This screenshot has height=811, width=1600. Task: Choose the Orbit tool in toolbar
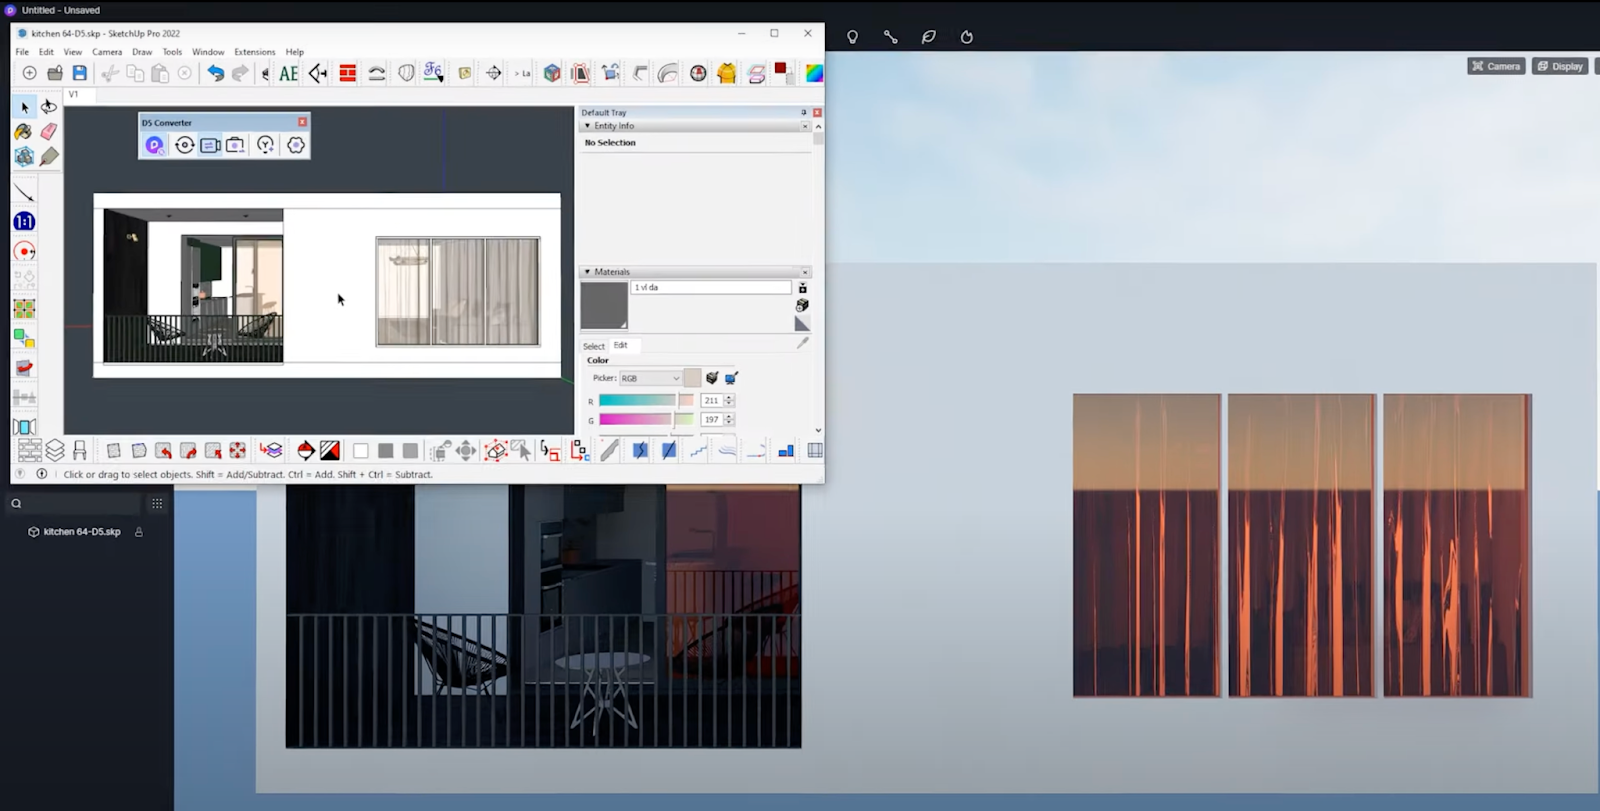pos(48,106)
